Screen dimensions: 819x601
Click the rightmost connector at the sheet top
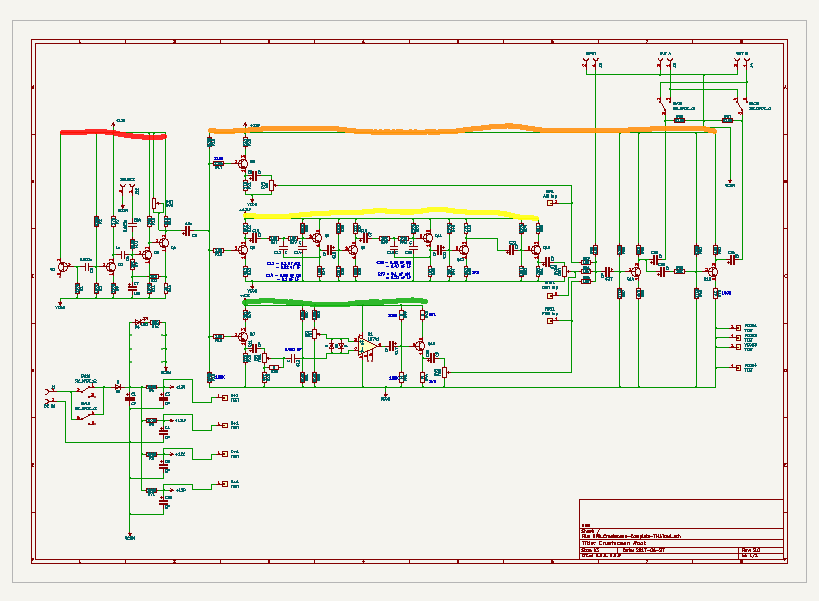[x=741, y=64]
